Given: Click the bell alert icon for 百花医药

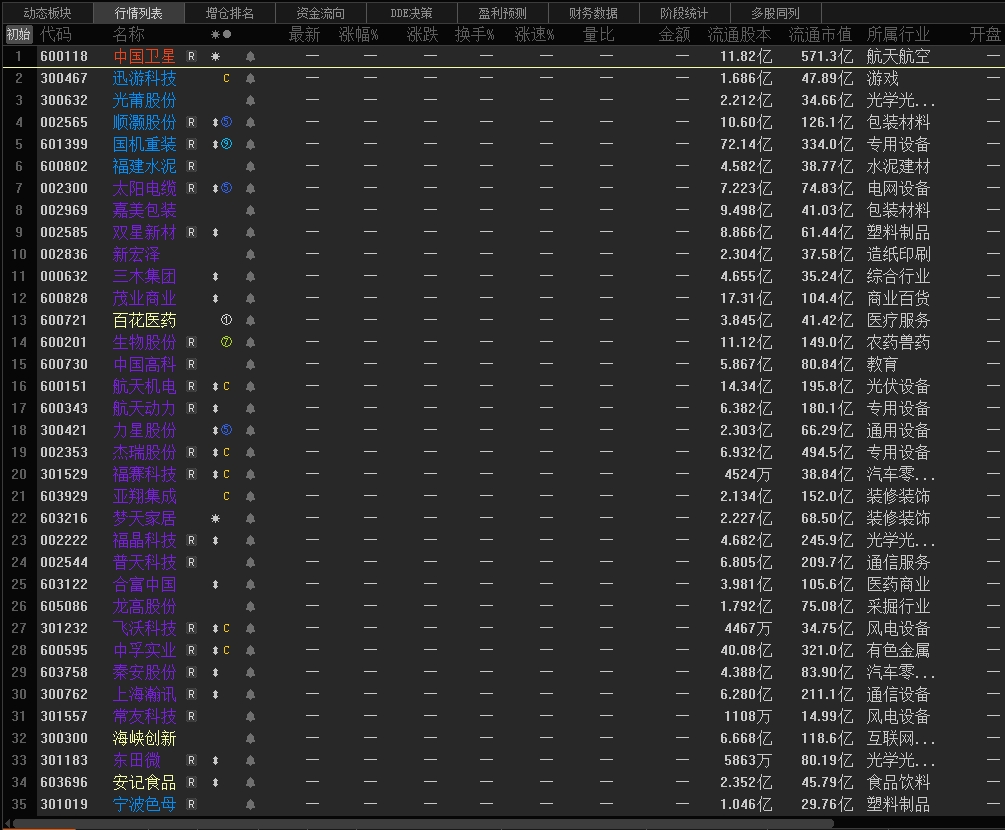Looking at the screenshot, I should 251,320.
